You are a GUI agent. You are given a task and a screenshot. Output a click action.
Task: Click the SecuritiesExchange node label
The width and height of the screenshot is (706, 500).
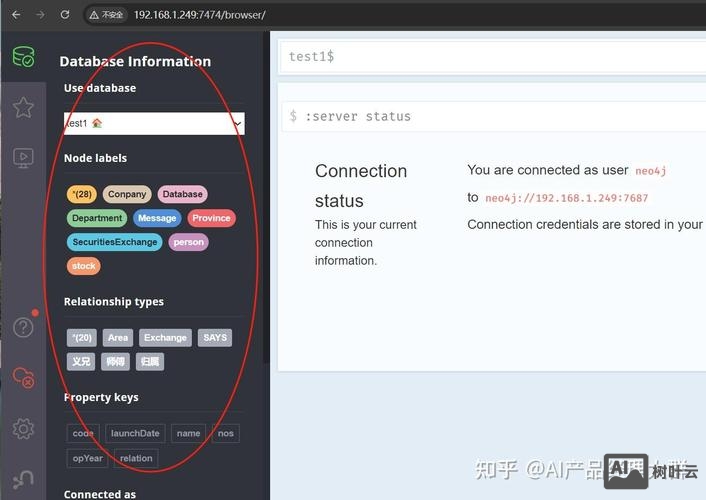tap(115, 242)
